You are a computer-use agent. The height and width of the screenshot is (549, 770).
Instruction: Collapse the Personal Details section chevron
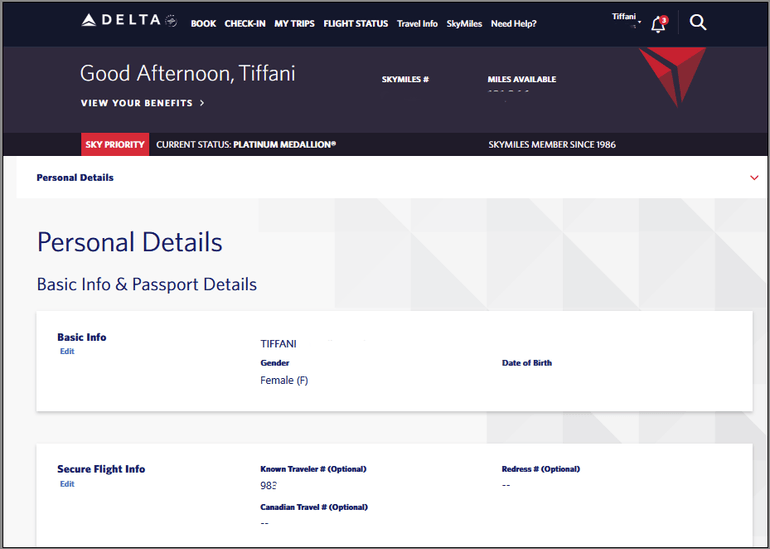754,178
